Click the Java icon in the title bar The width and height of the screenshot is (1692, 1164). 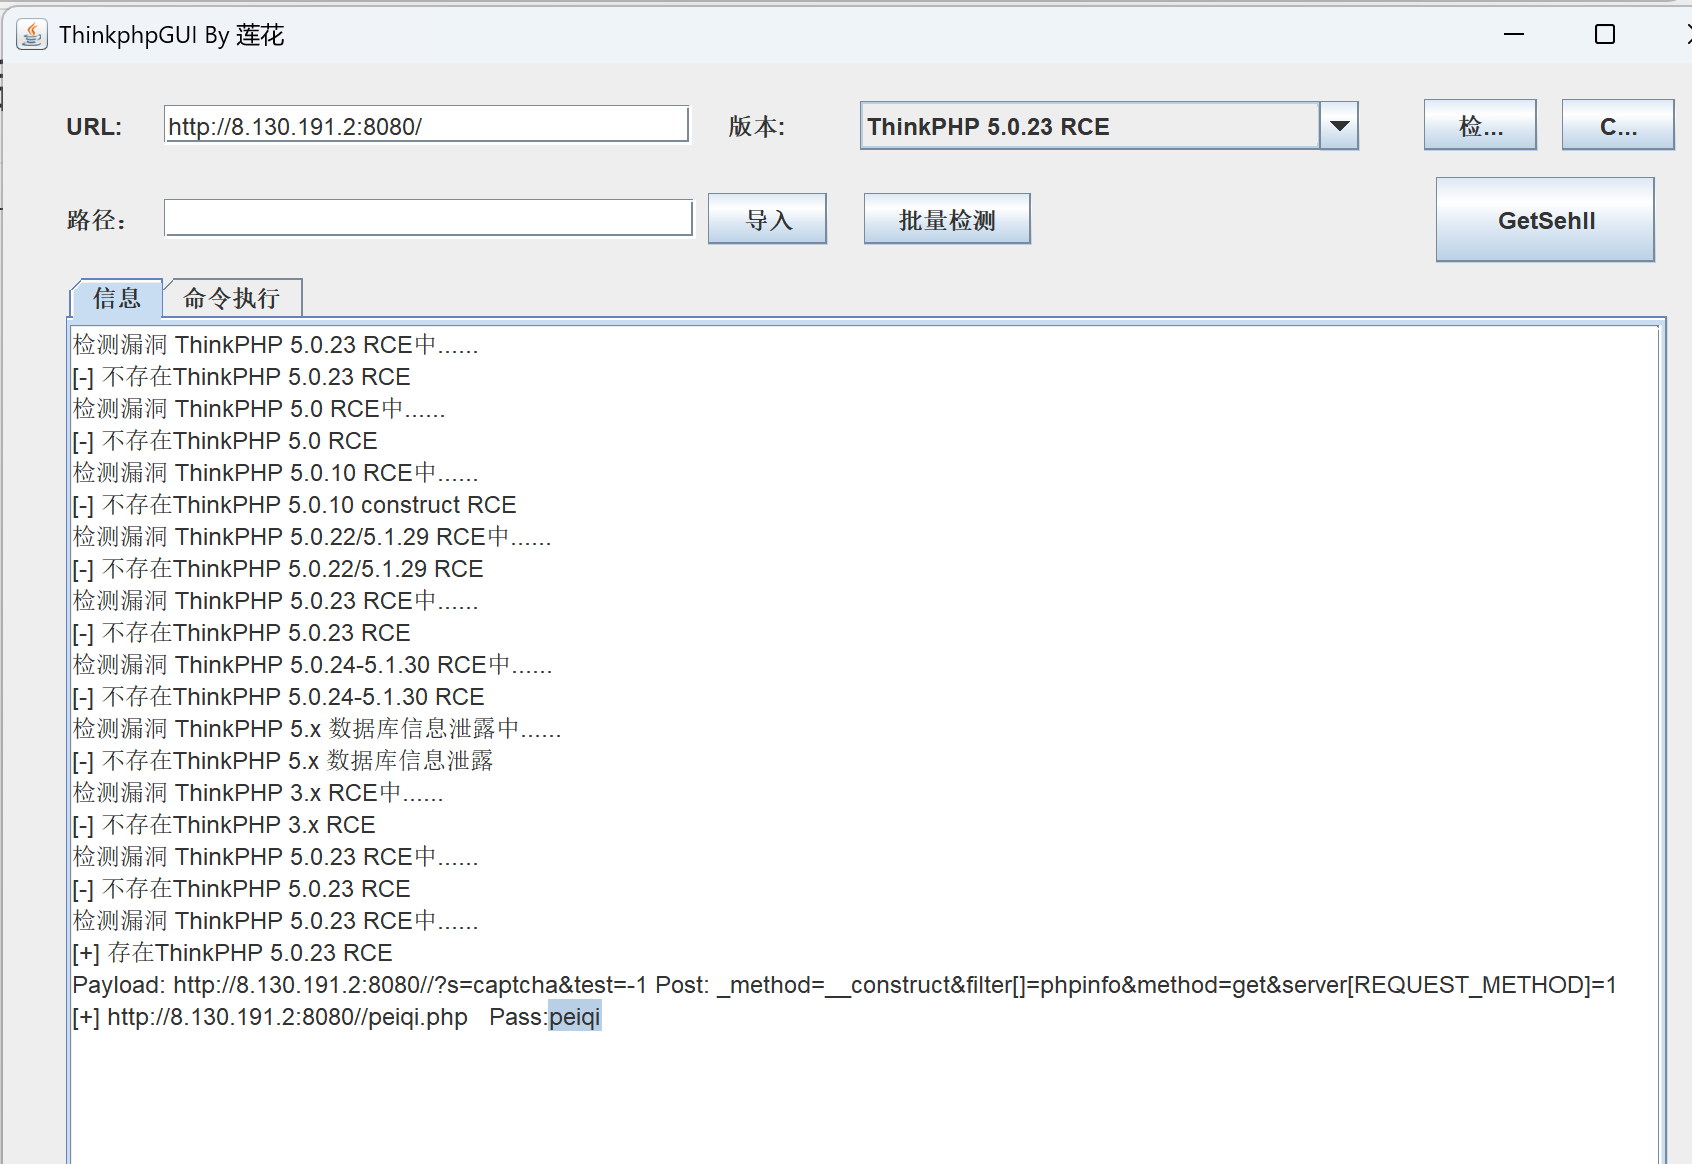click(32, 35)
